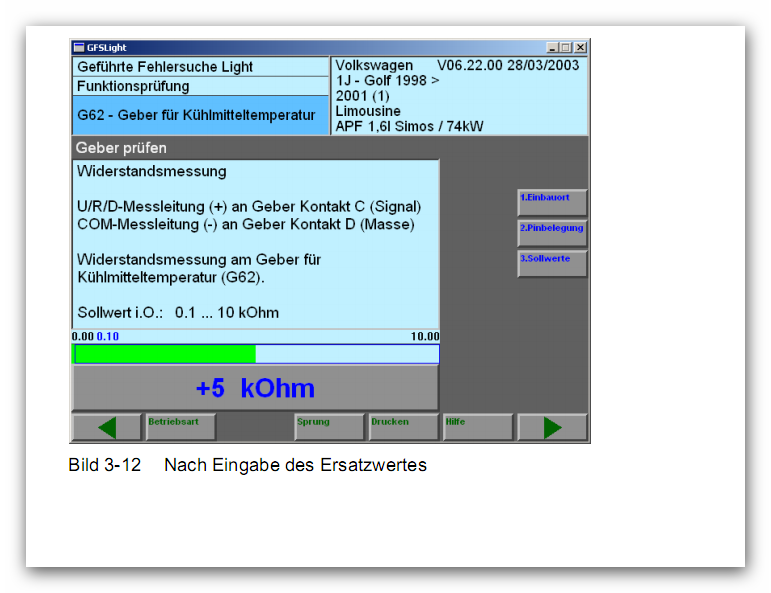Open the Hilfe help button
The height and width of the screenshot is (593, 771).
478,427
